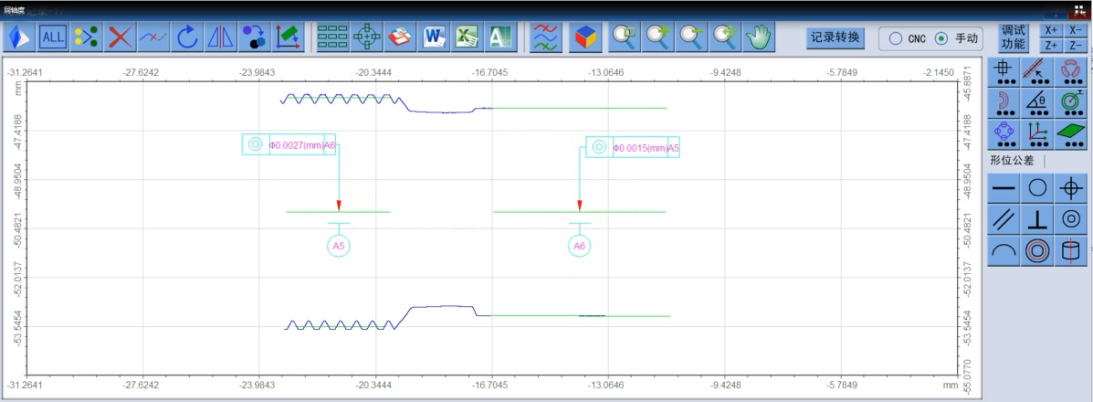1093x402 pixels.
Task: Click the mirror flip icon
Action: coord(220,38)
